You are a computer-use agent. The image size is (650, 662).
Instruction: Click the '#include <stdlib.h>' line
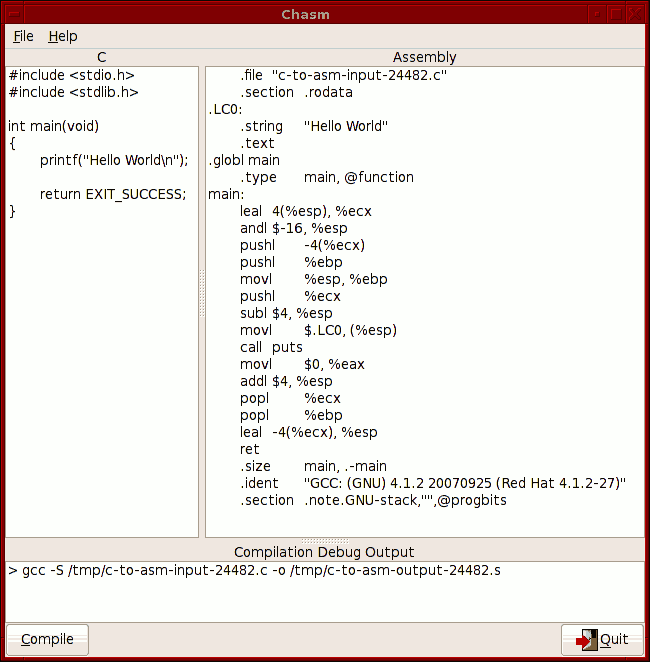(x=73, y=92)
